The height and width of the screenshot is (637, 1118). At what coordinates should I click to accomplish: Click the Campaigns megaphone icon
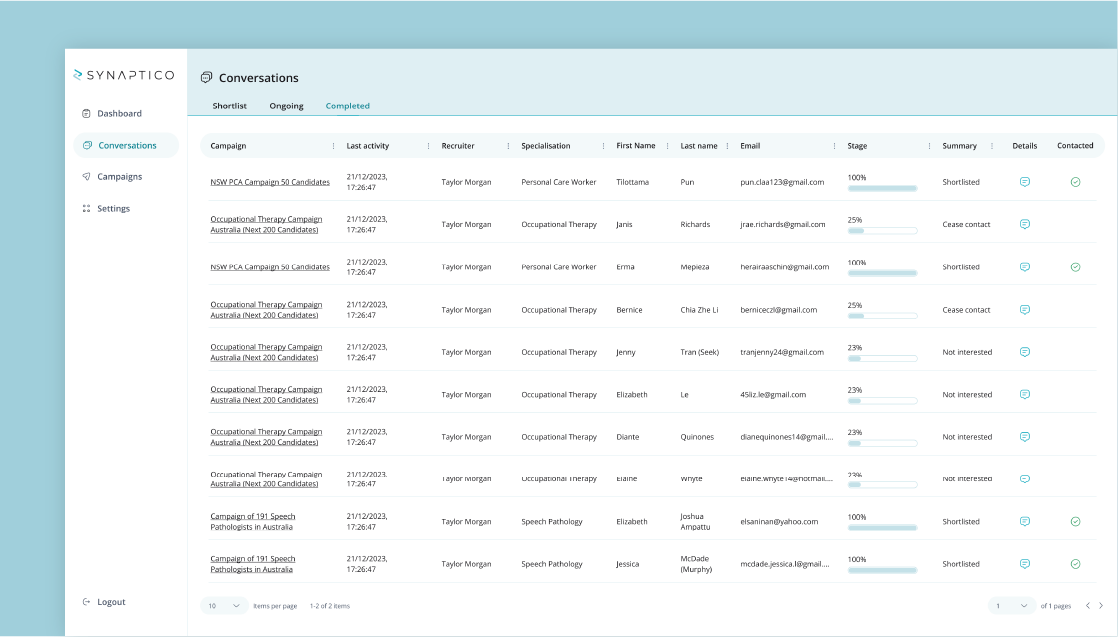pyautogui.click(x=86, y=176)
